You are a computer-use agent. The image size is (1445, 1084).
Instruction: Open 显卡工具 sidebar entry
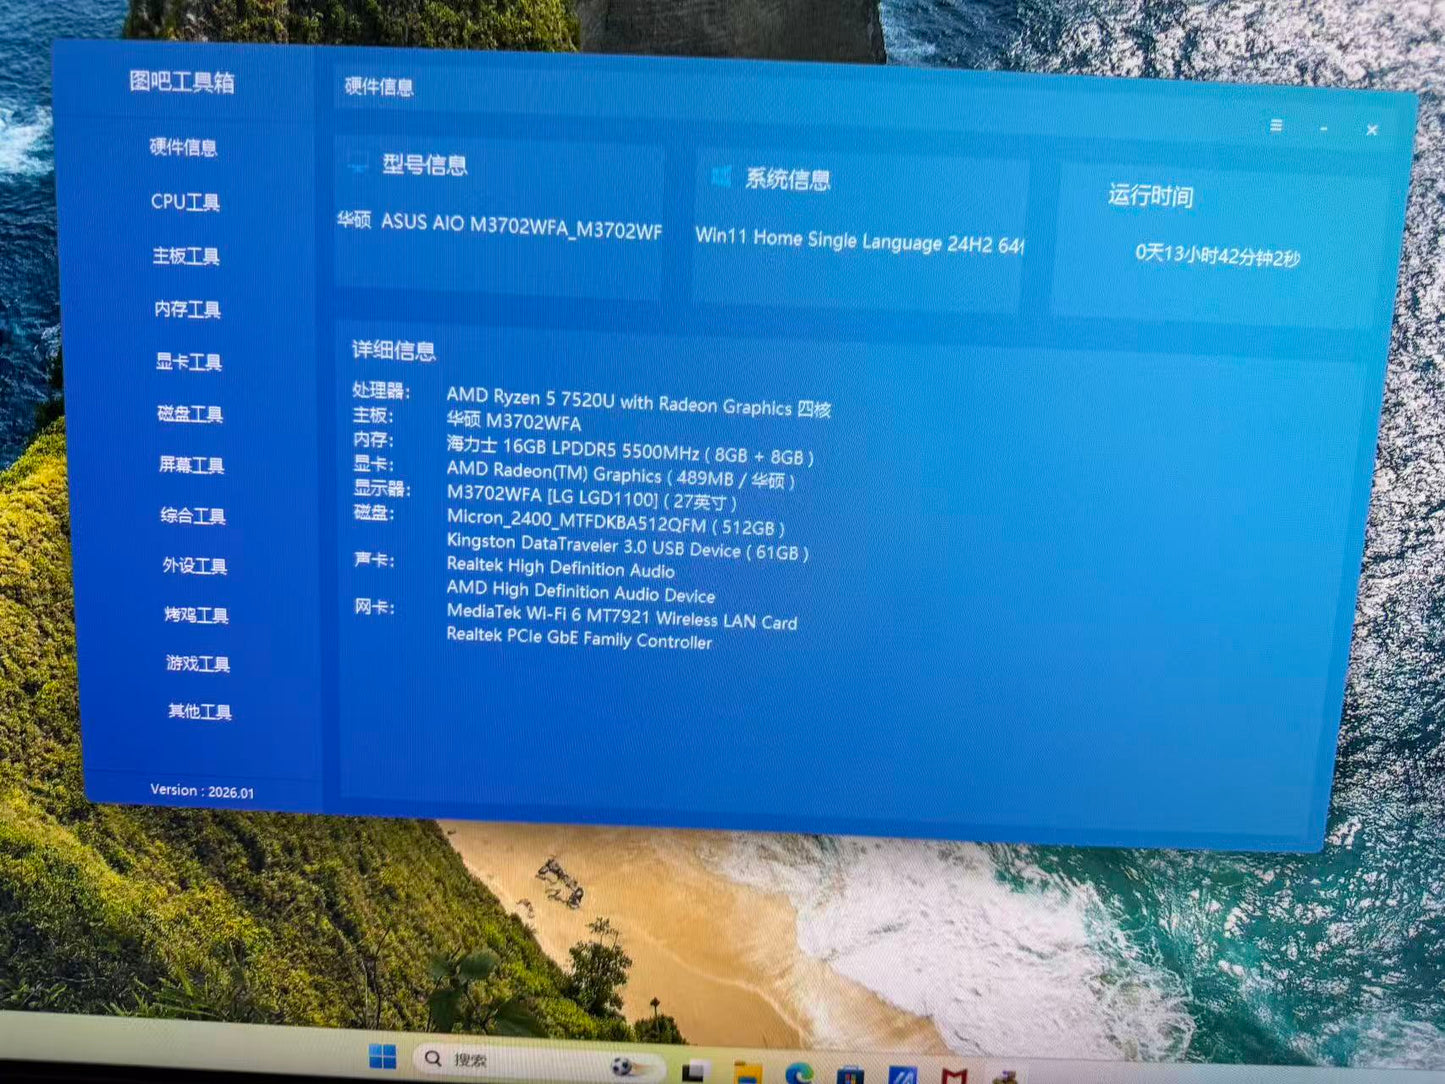pyautogui.click(x=189, y=361)
